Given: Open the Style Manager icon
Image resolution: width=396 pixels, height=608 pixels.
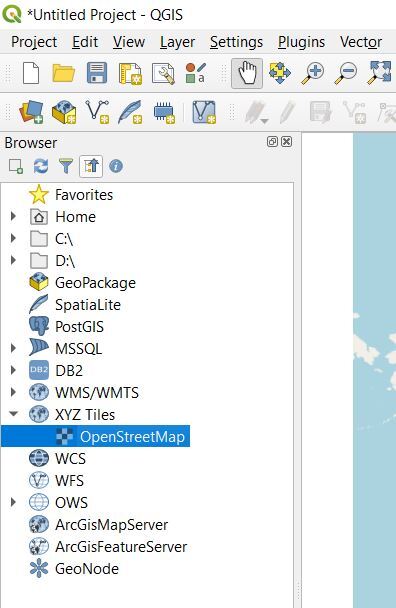Looking at the screenshot, I should point(195,73).
